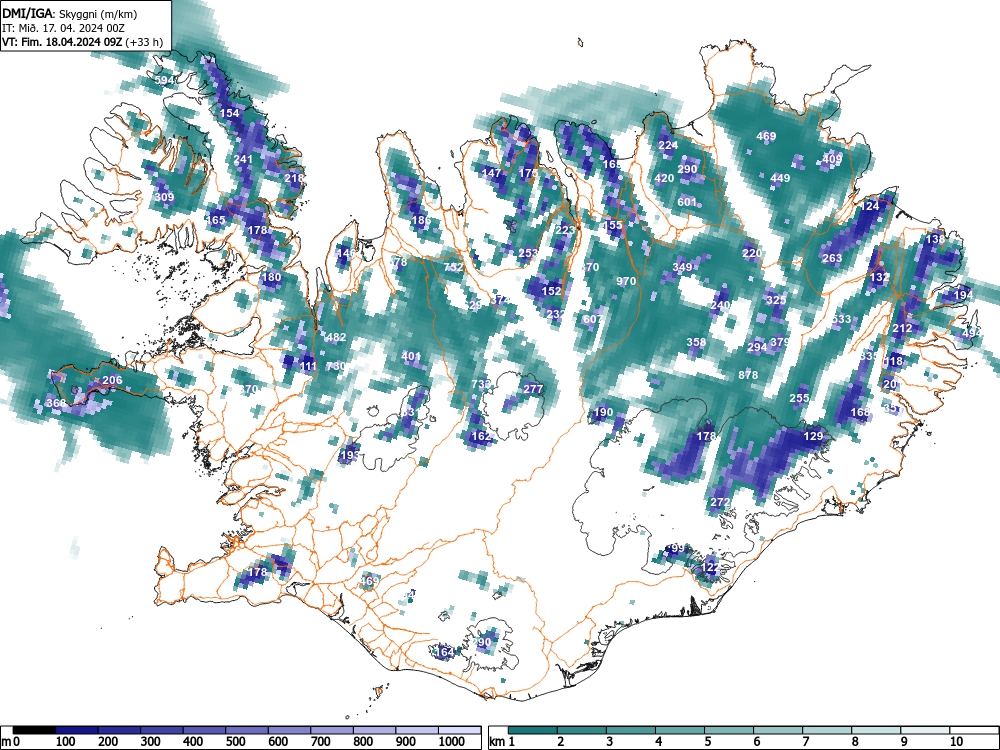Click the visibility value 129 on the map

click(813, 436)
